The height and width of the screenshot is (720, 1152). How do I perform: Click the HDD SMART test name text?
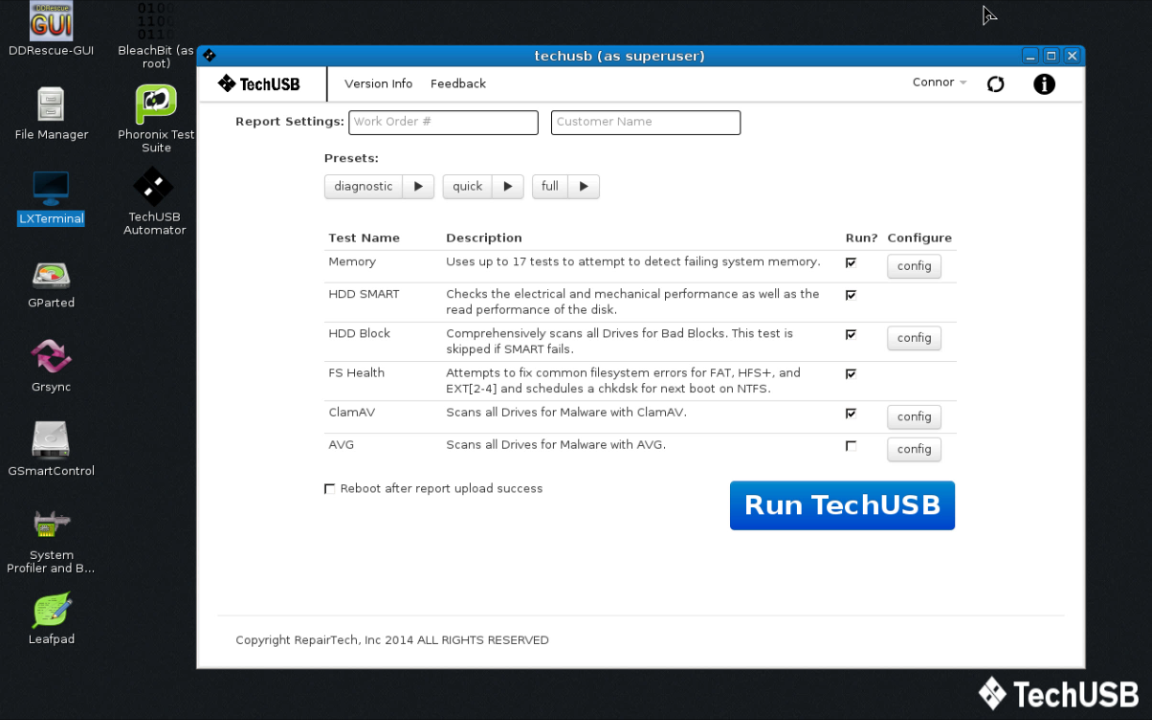click(364, 294)
